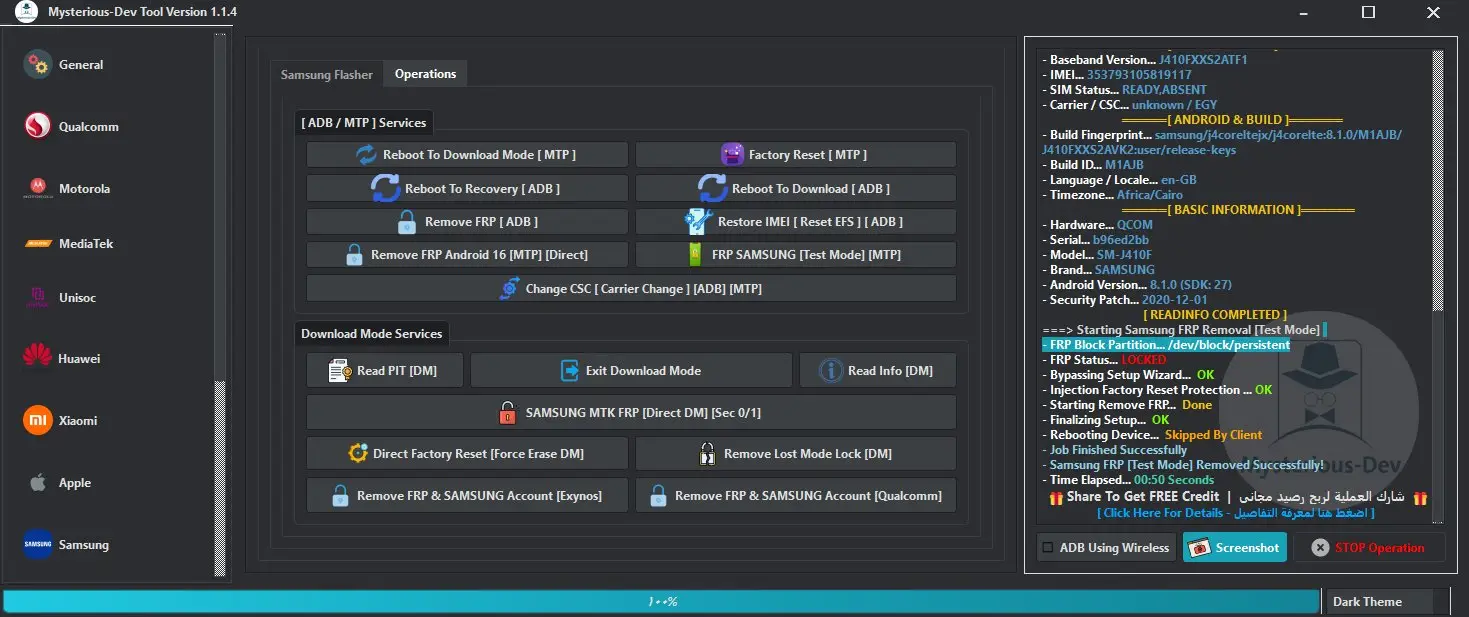Click the Build ID M1AJB line
Viewport: 1469px width, 617px height.
[x=1092, y=165]
